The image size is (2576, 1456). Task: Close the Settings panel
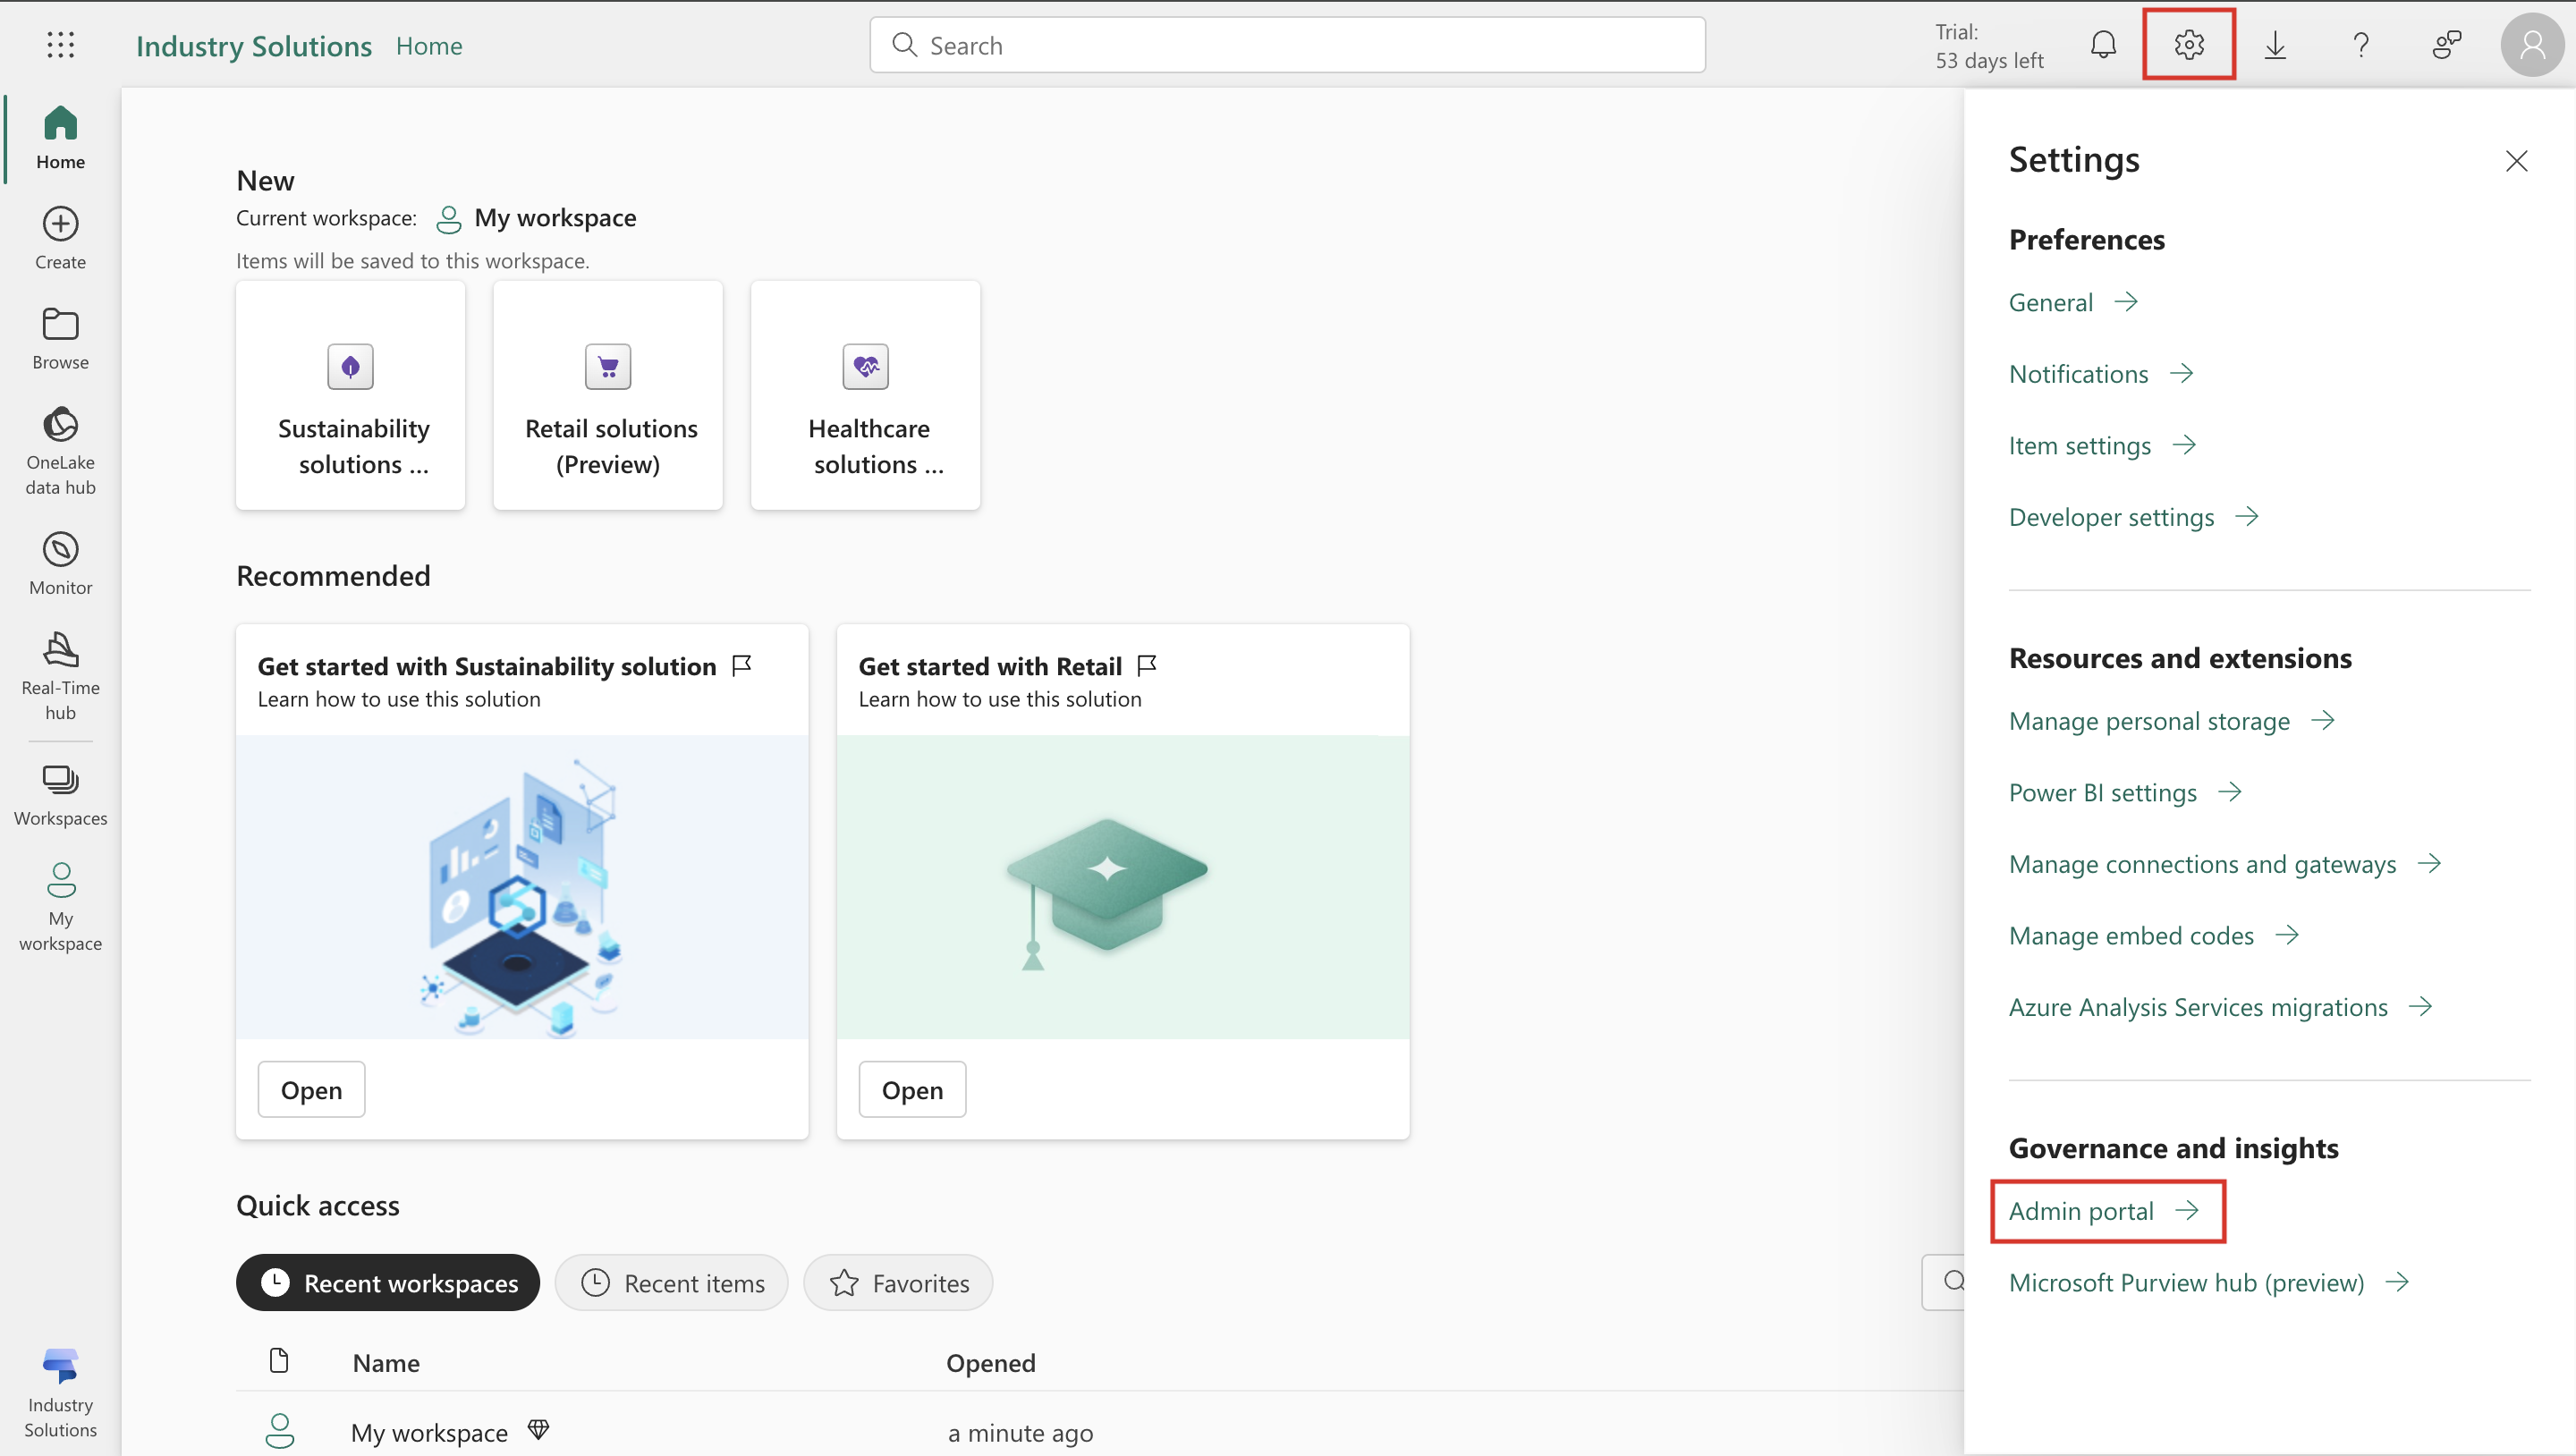pos(2516,161)
